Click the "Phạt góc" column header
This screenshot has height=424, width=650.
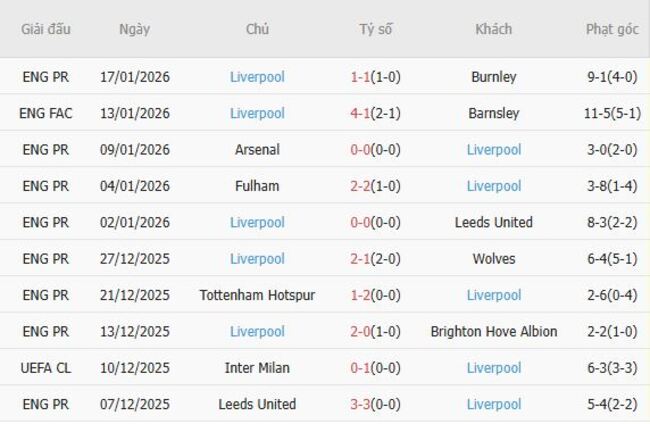(x=612, y=29)
